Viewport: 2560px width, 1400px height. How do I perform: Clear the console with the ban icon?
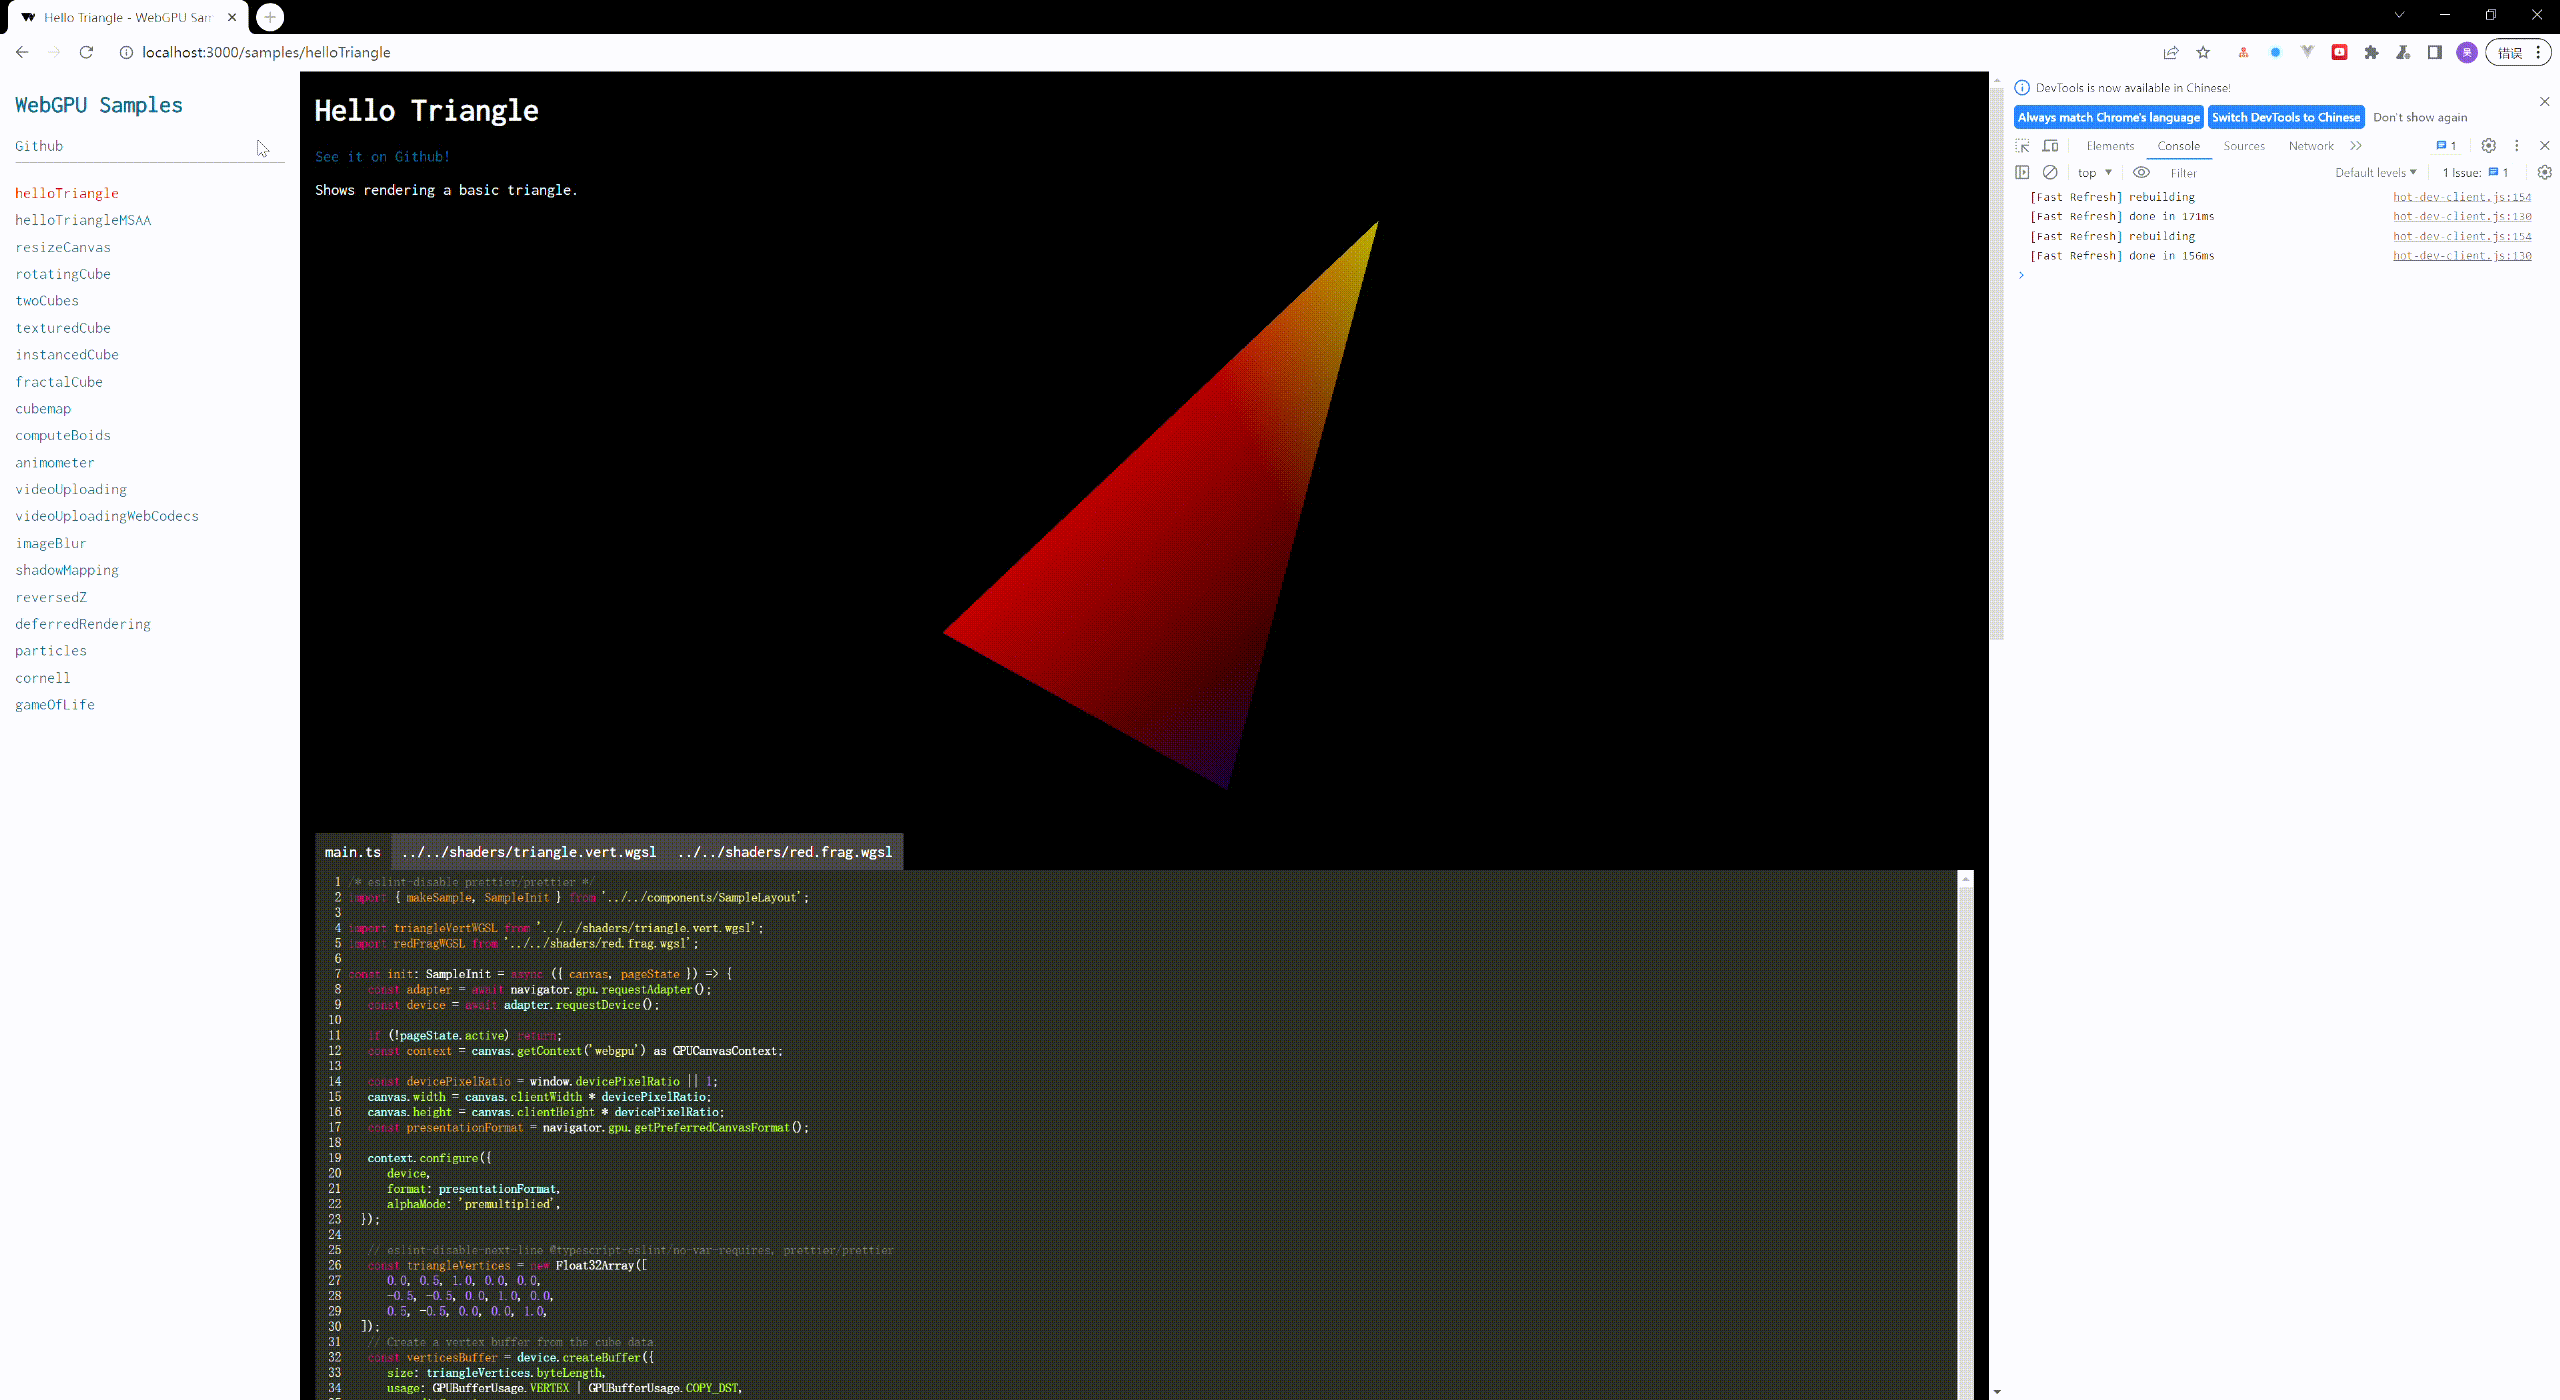coord(2050,173)
